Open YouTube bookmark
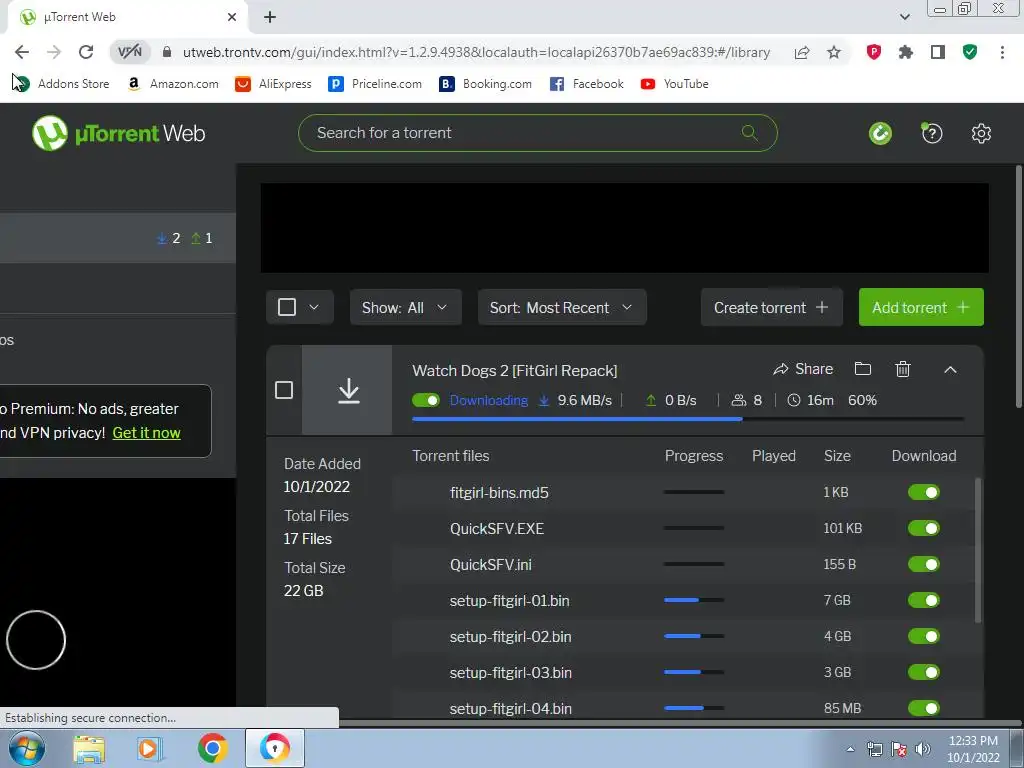The width and height of the screenshot is (1024, 768). (x=675, y=84)
